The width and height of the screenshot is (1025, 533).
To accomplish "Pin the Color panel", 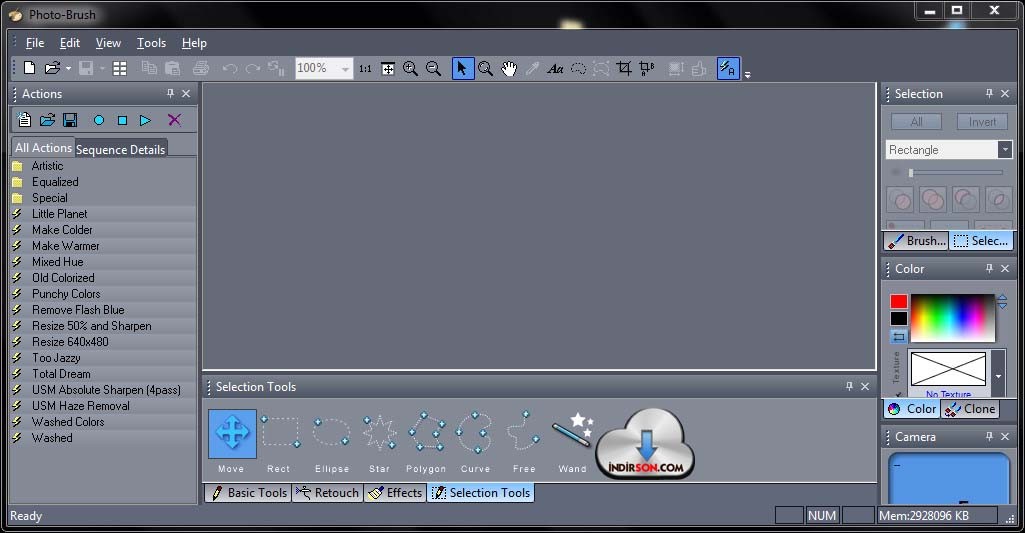I will (989, 268).
